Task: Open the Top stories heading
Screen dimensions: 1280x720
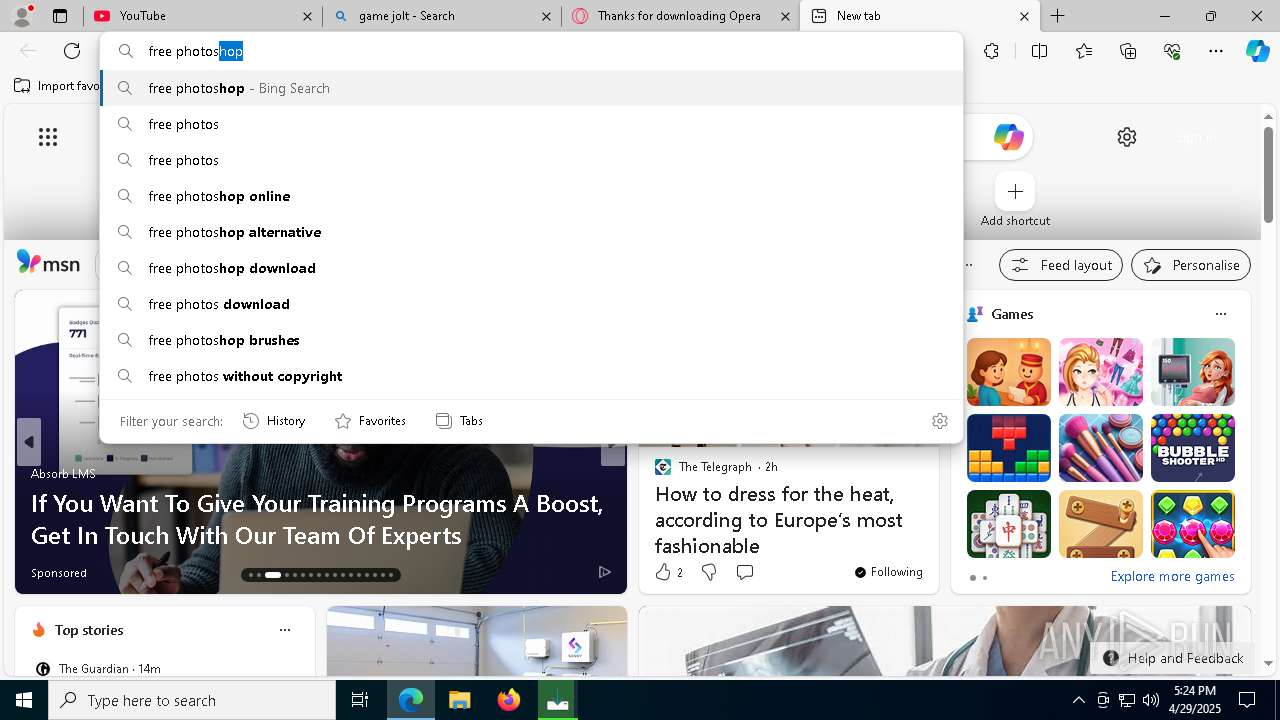Action: coord(89,630)
